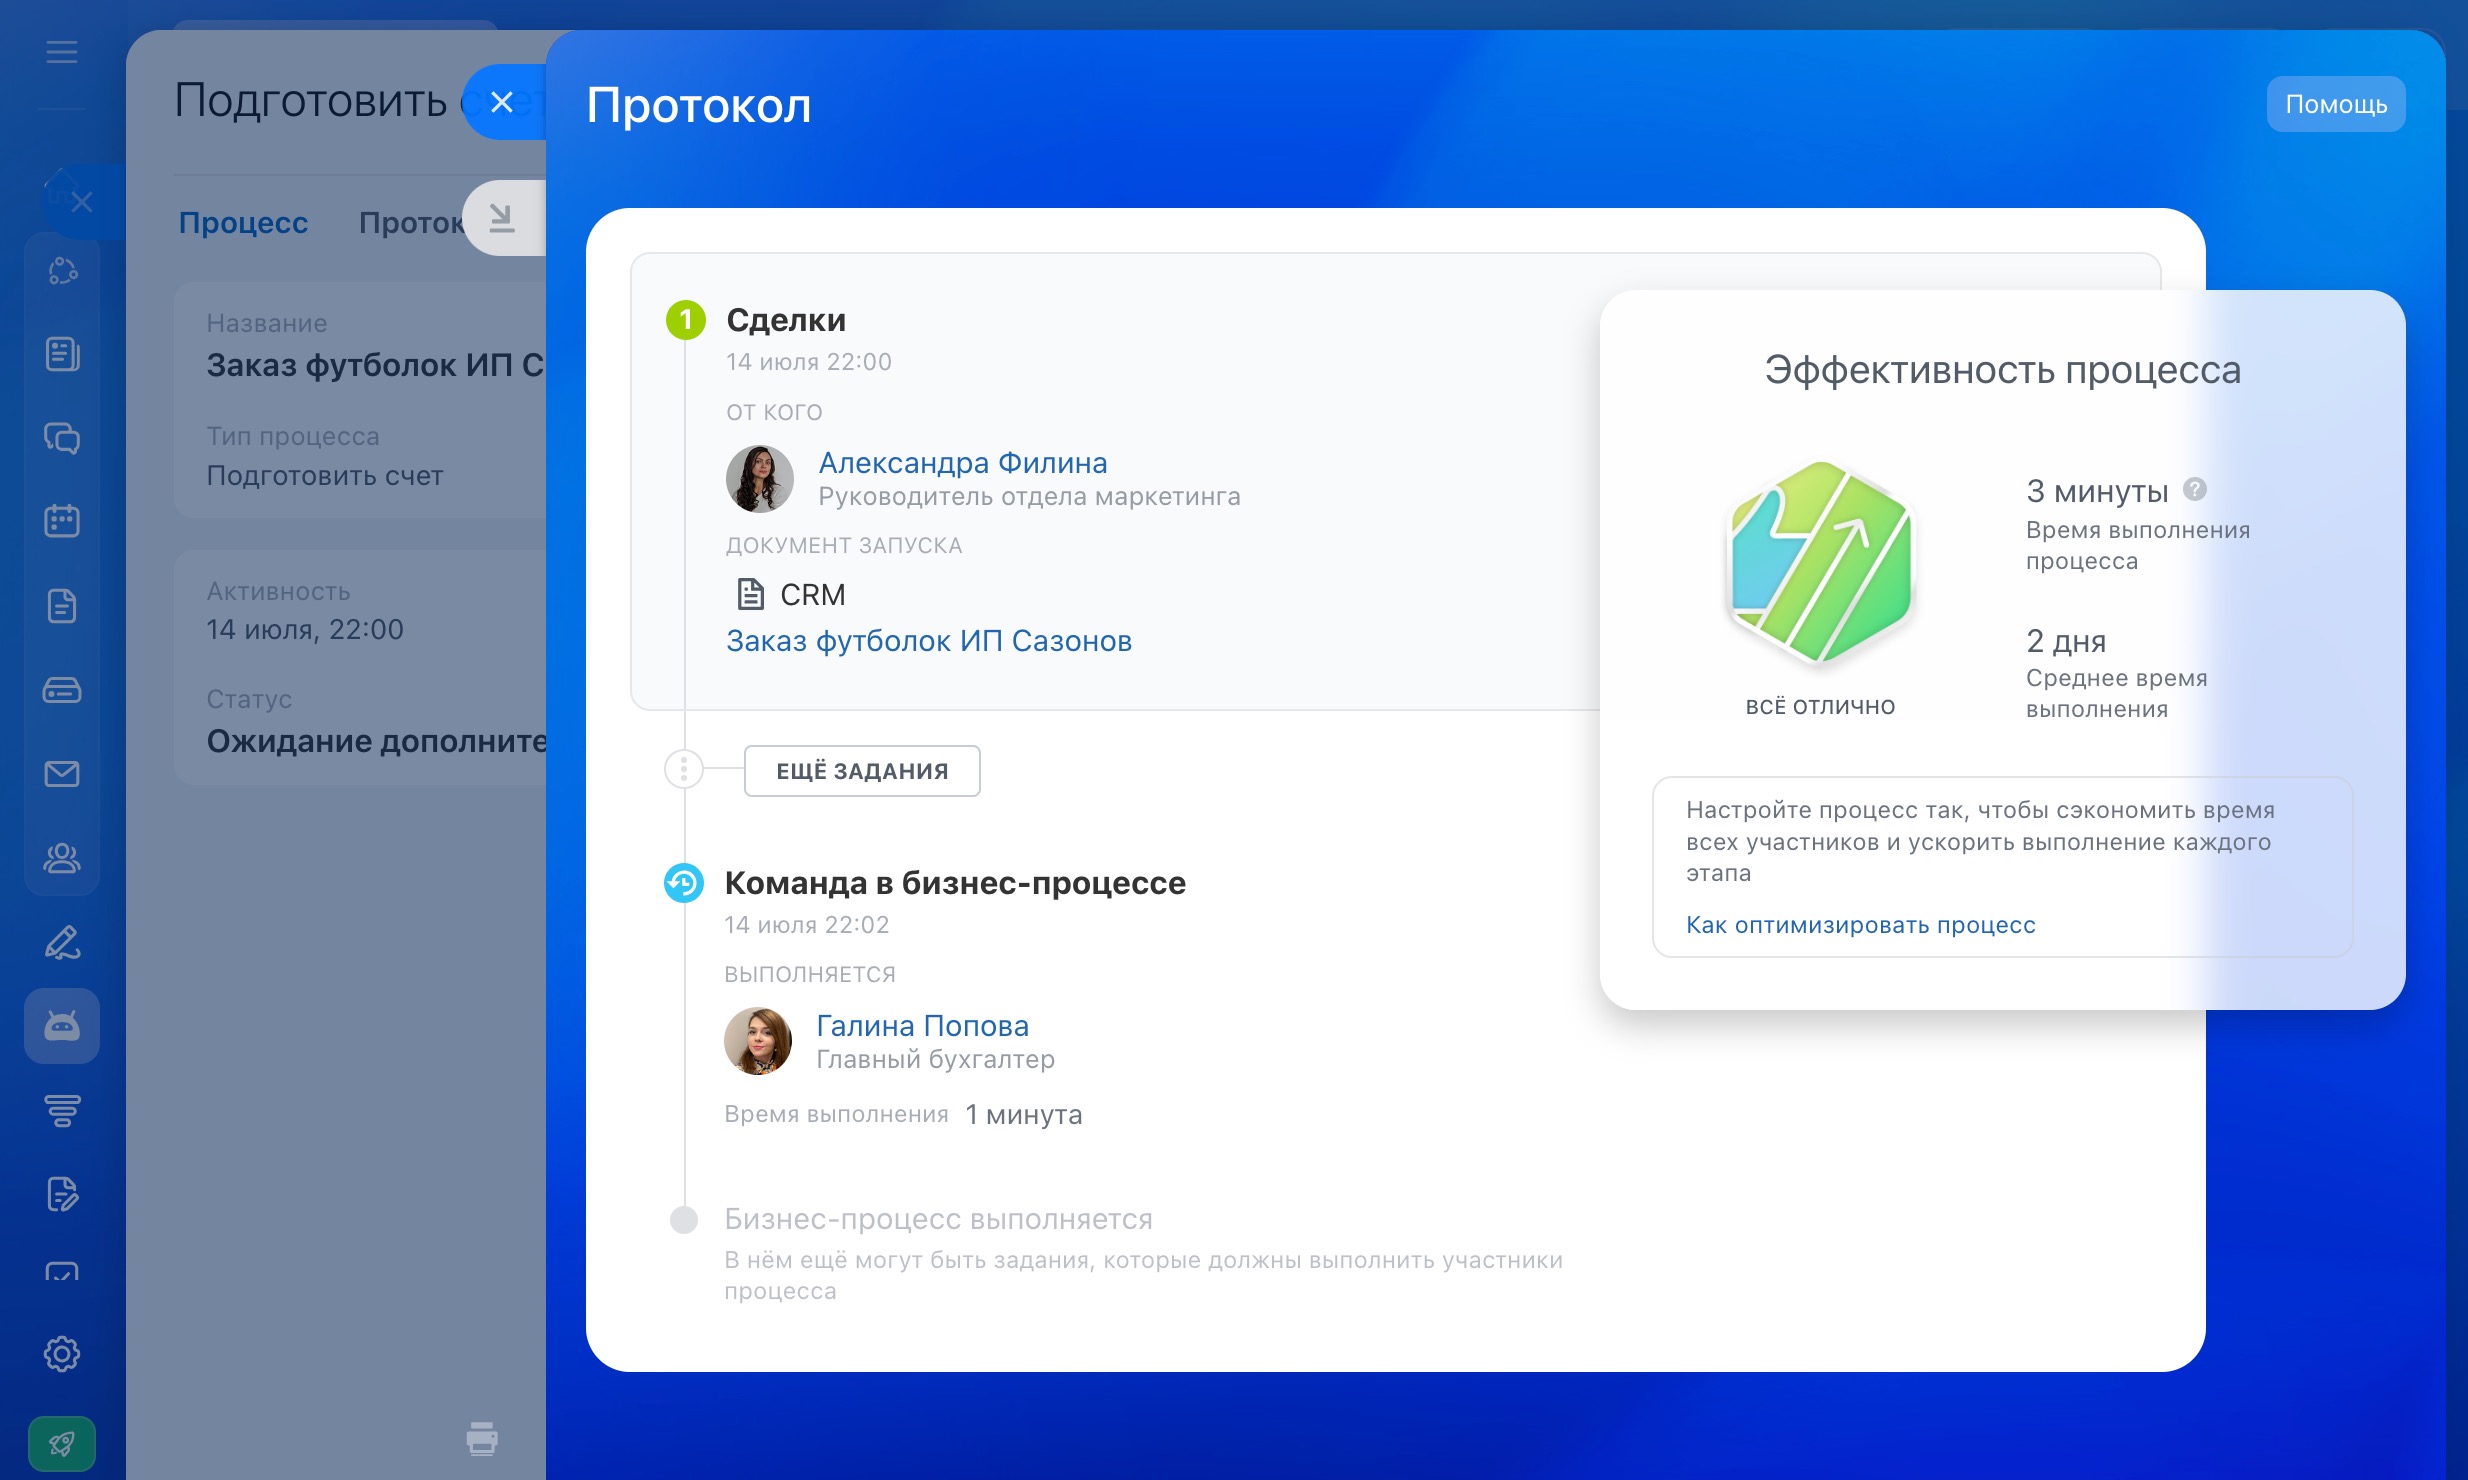Image resolution: width=2468 pixels, height=1480 pixels.
Task: Open the pencil sign icon in sidebar
Action: pyautogui.click(x=62, y=942)
